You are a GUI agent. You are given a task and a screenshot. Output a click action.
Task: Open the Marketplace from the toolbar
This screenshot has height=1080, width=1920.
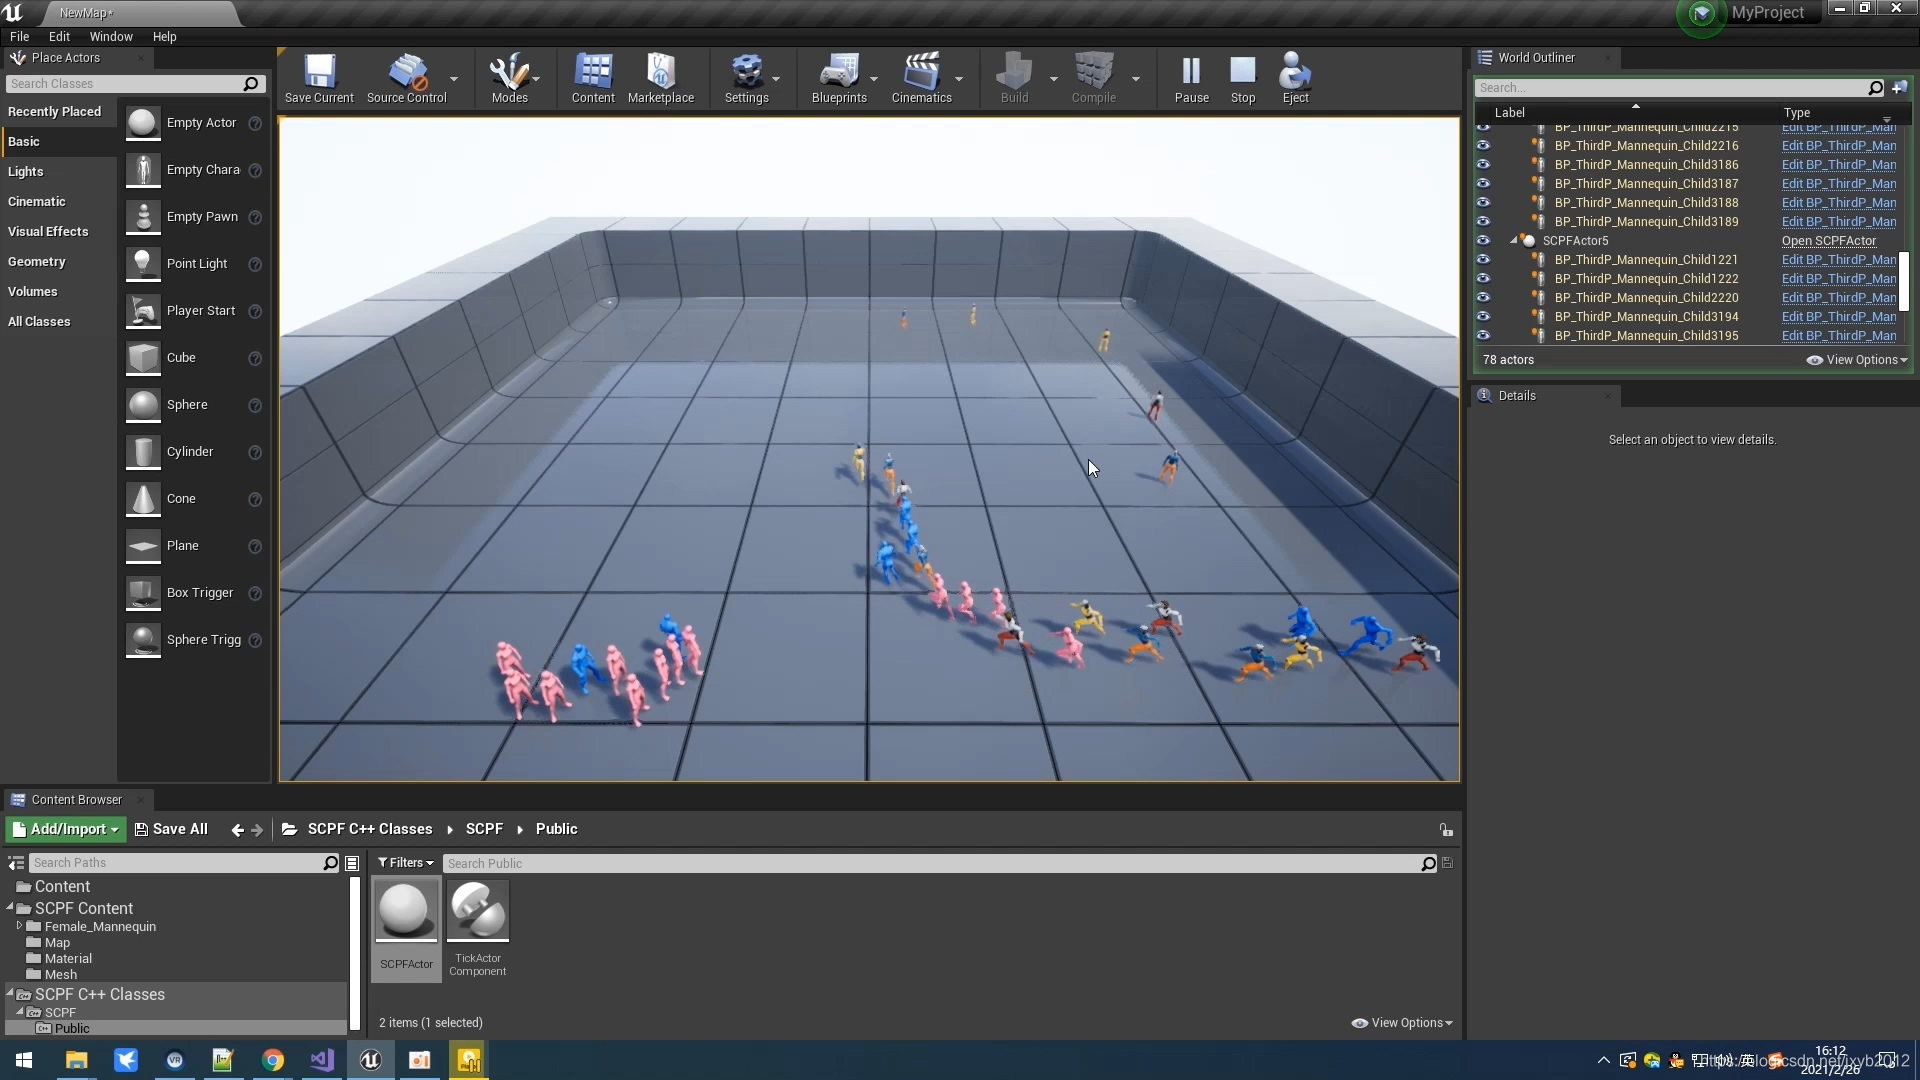pyautogui.click(x=660, y=78)
